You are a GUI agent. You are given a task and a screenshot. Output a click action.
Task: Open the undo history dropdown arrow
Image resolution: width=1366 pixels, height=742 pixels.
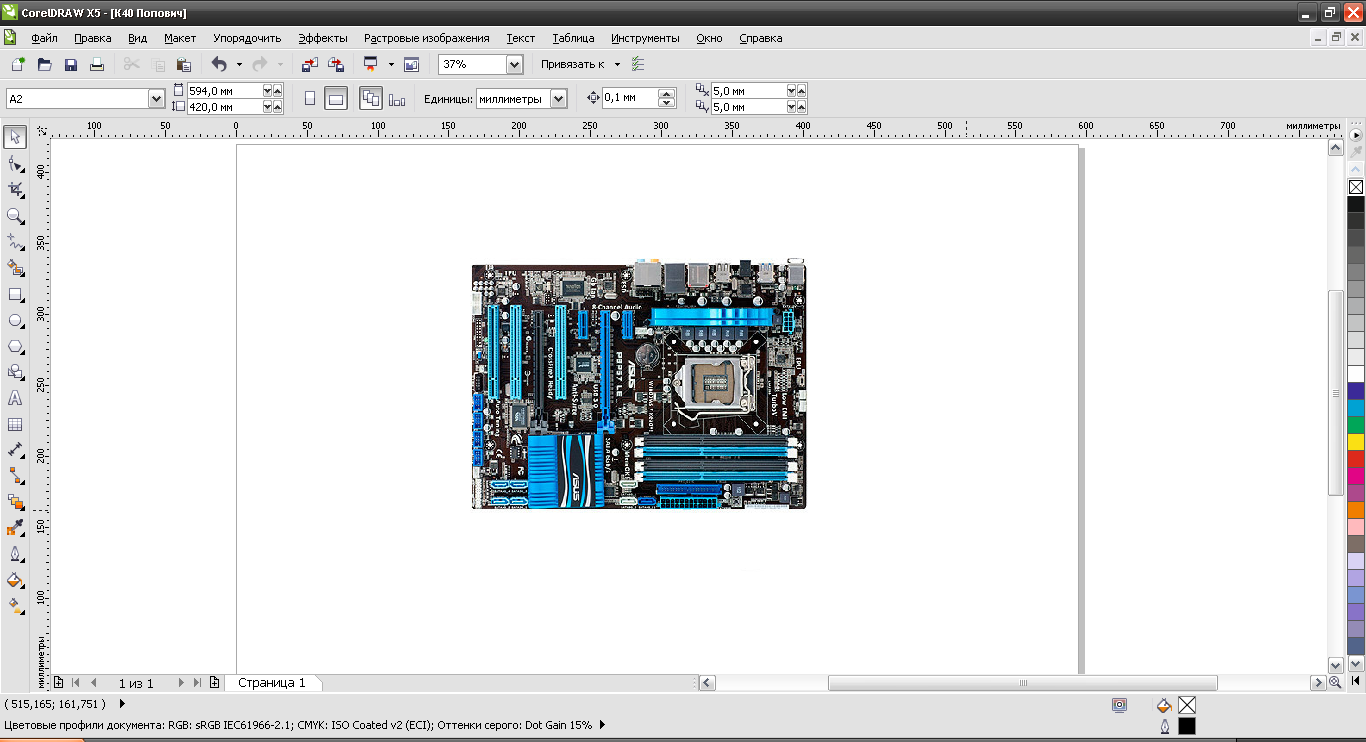[239, 64]
